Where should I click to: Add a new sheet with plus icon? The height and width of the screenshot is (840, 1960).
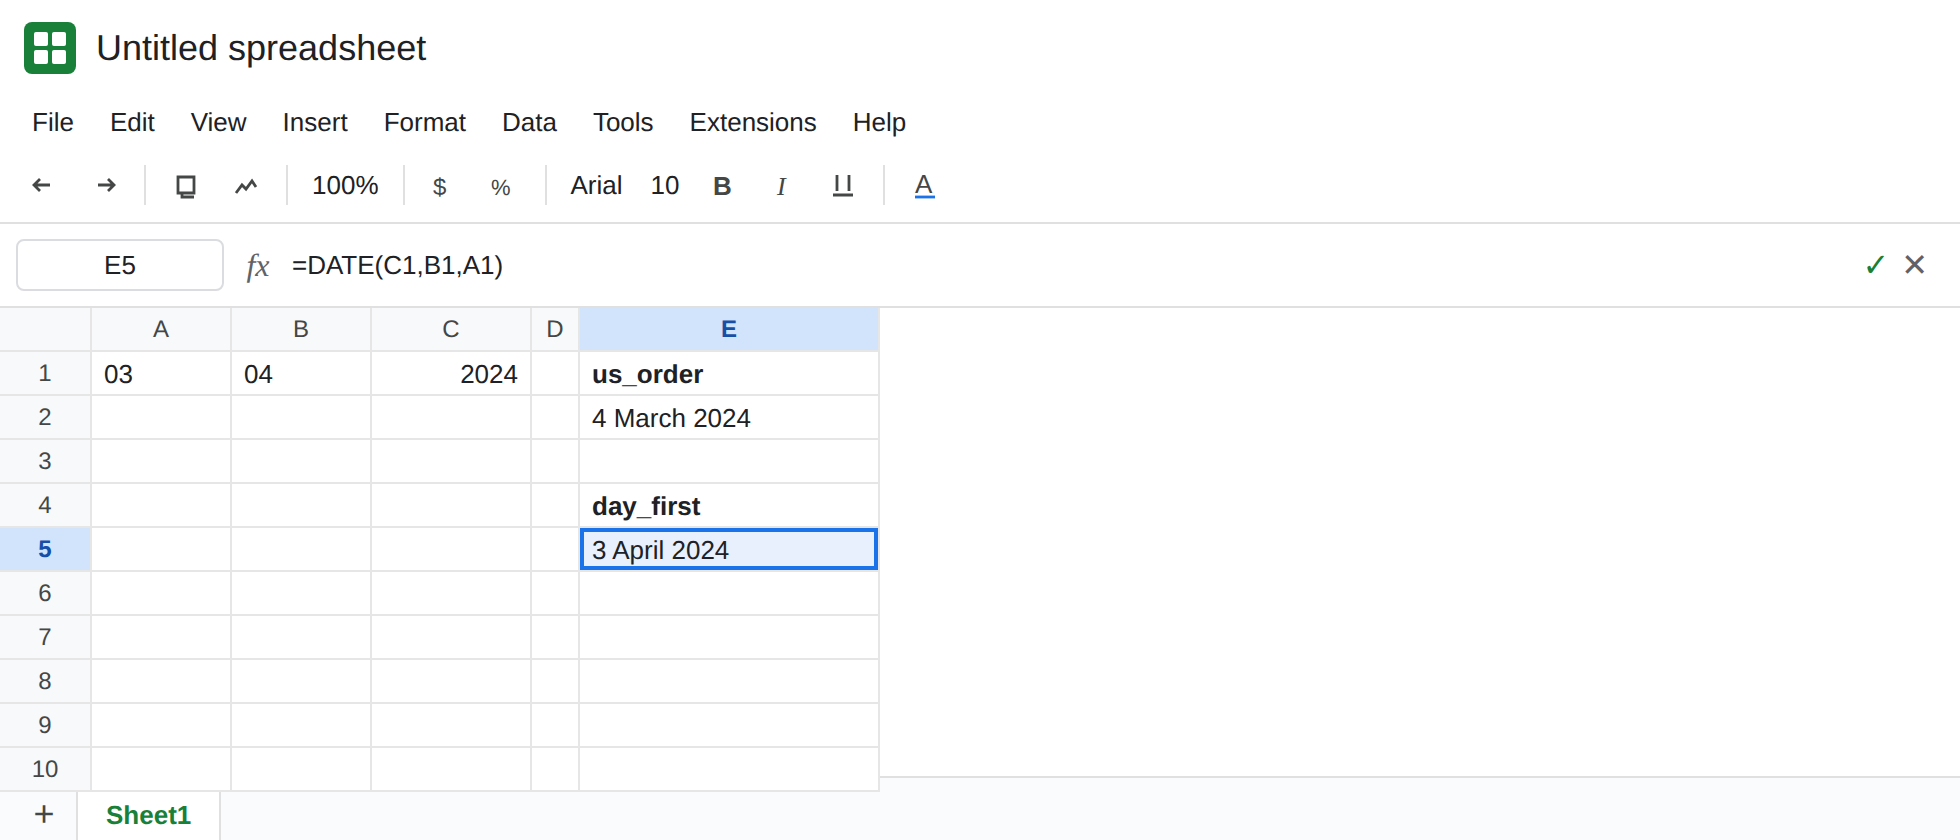[44, 814]
